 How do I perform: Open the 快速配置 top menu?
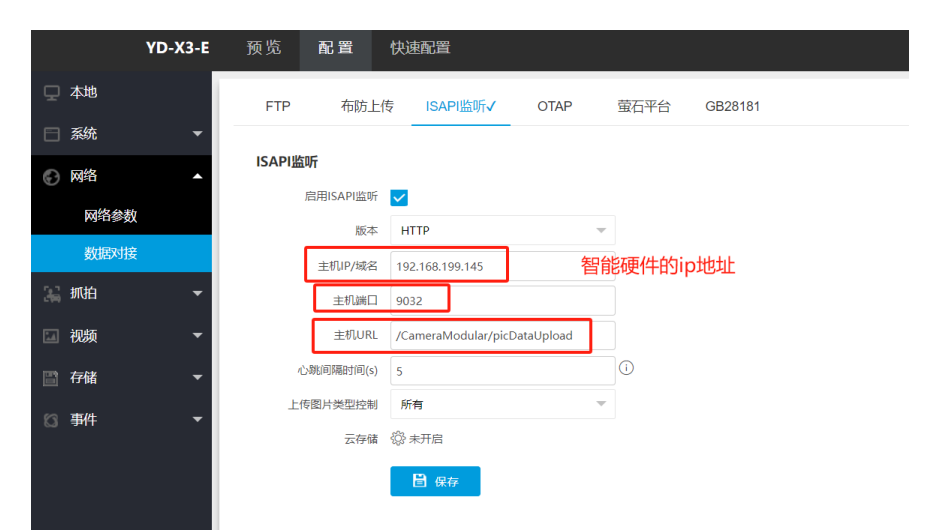click(420, 48)
